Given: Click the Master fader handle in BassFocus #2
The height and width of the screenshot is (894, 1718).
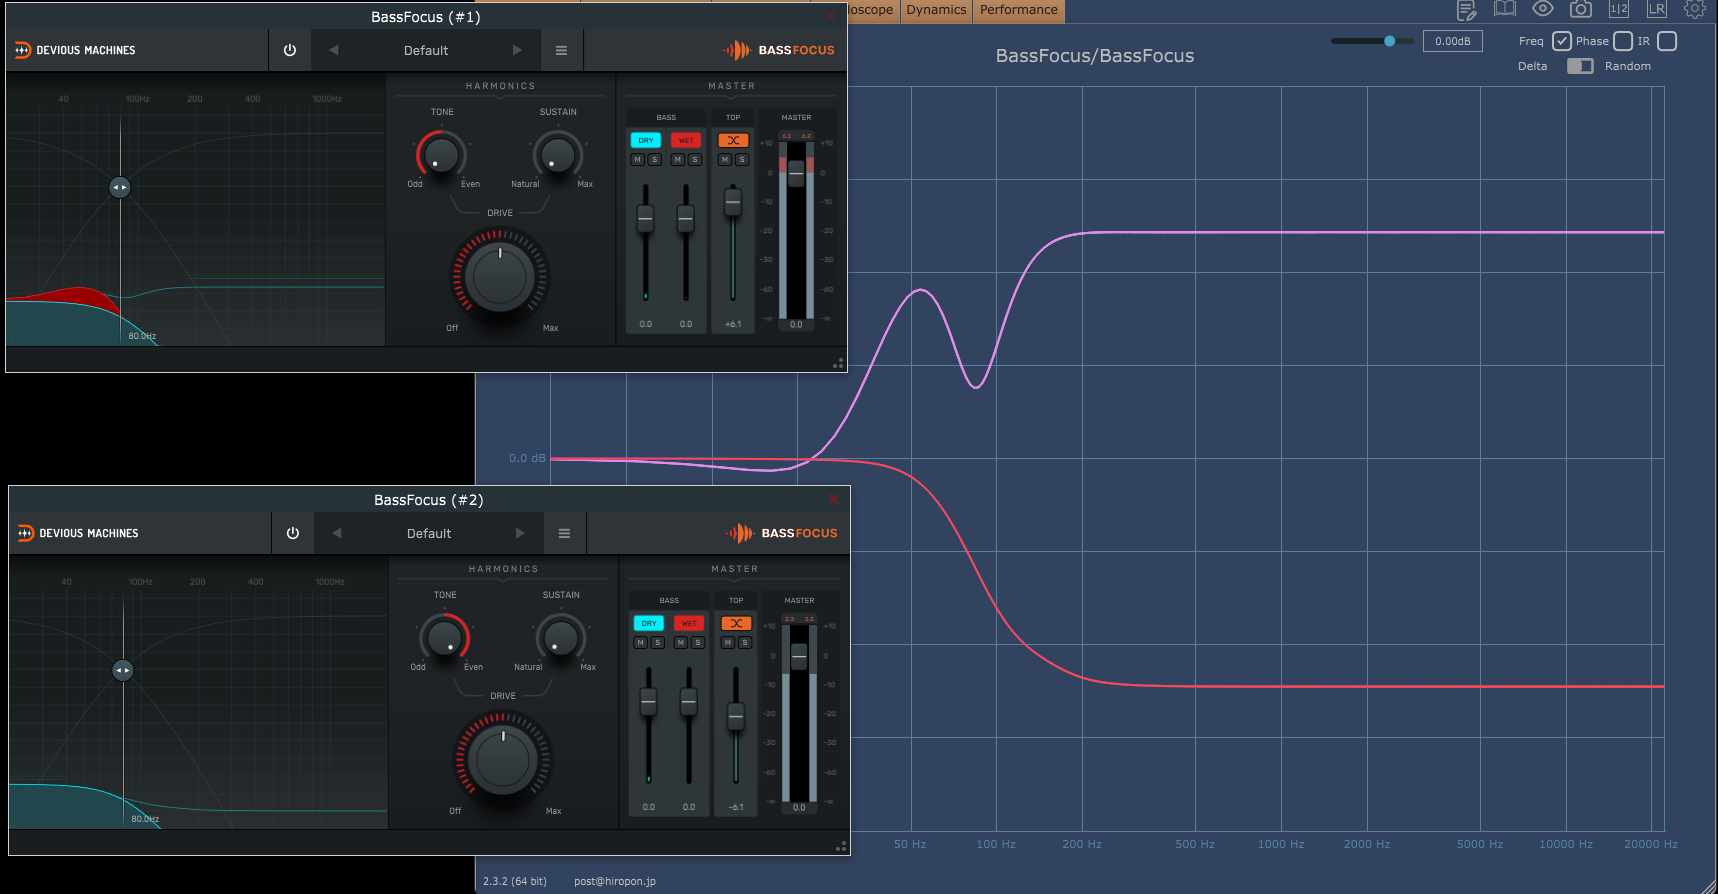Looking at the screenshot, I should 799,656.
